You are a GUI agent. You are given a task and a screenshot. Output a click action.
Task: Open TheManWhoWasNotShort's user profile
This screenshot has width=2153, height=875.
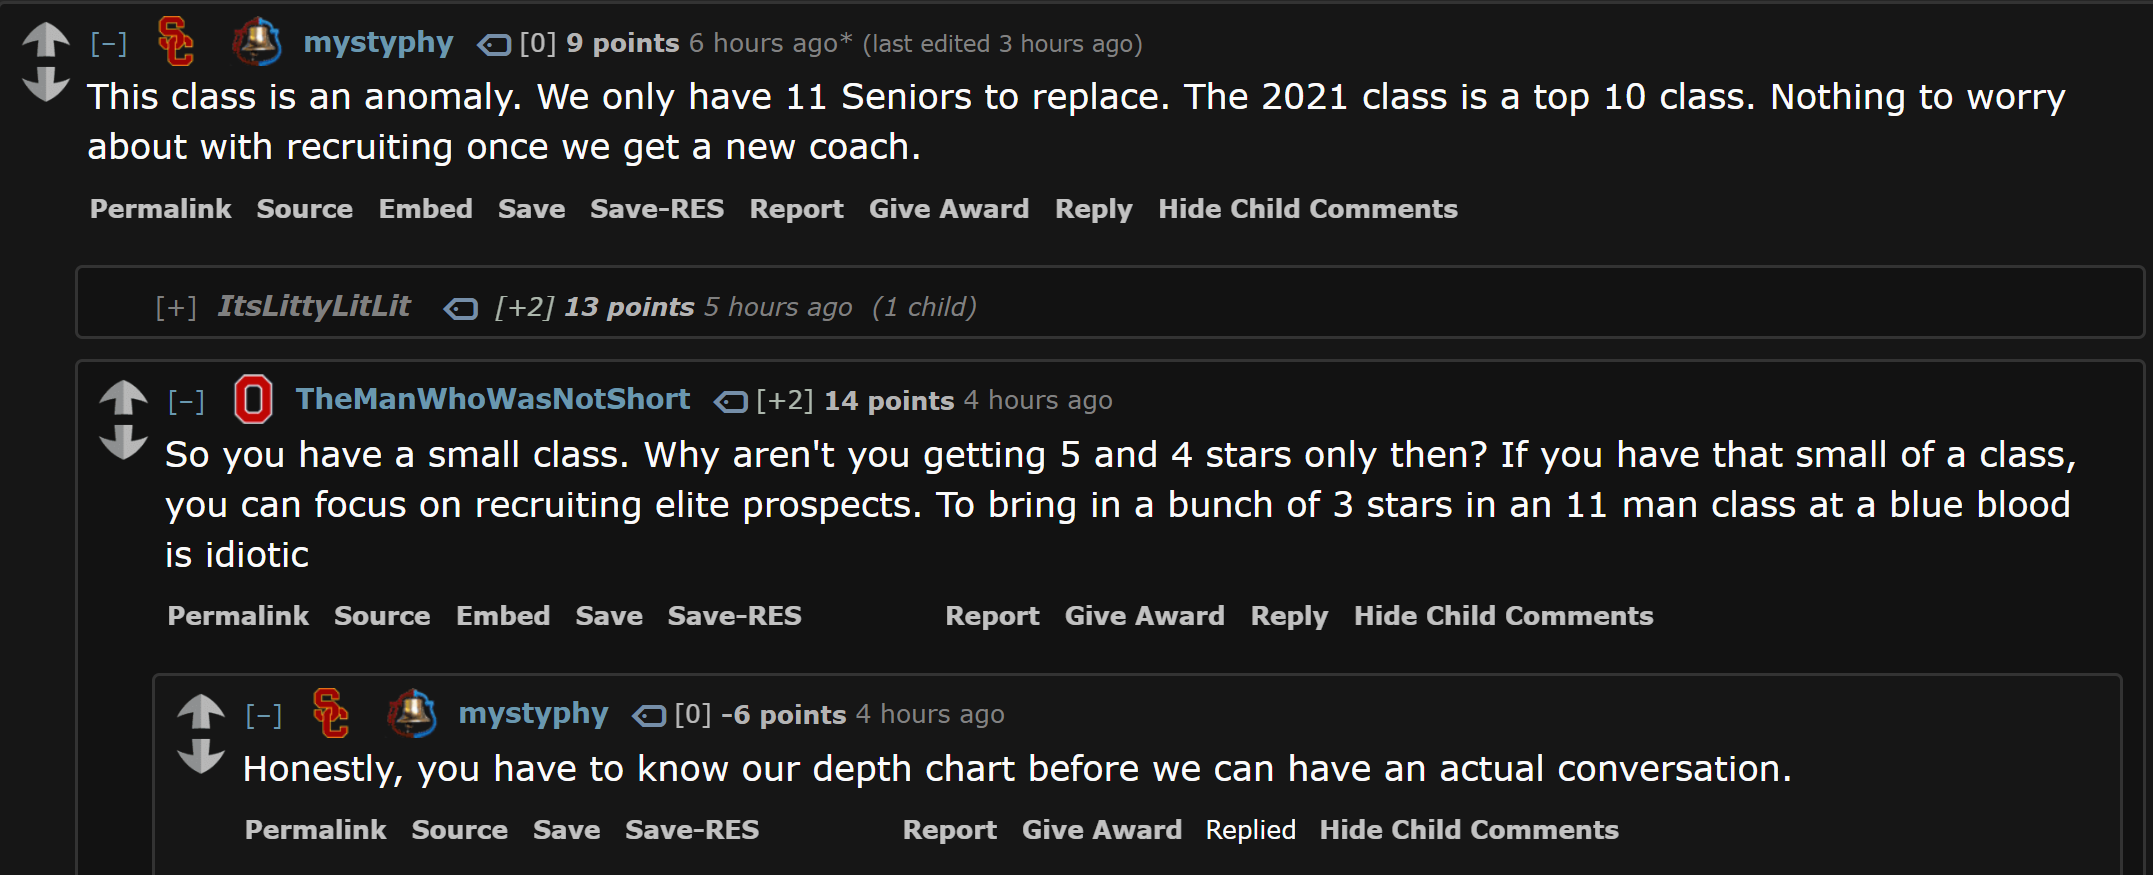tap(492, 399)
